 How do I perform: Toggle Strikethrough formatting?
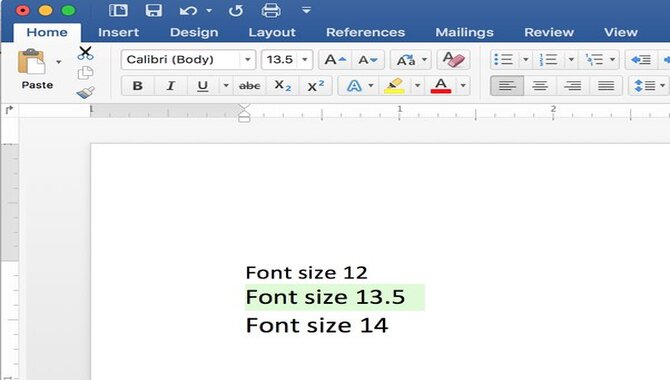(x=250, y=86)
